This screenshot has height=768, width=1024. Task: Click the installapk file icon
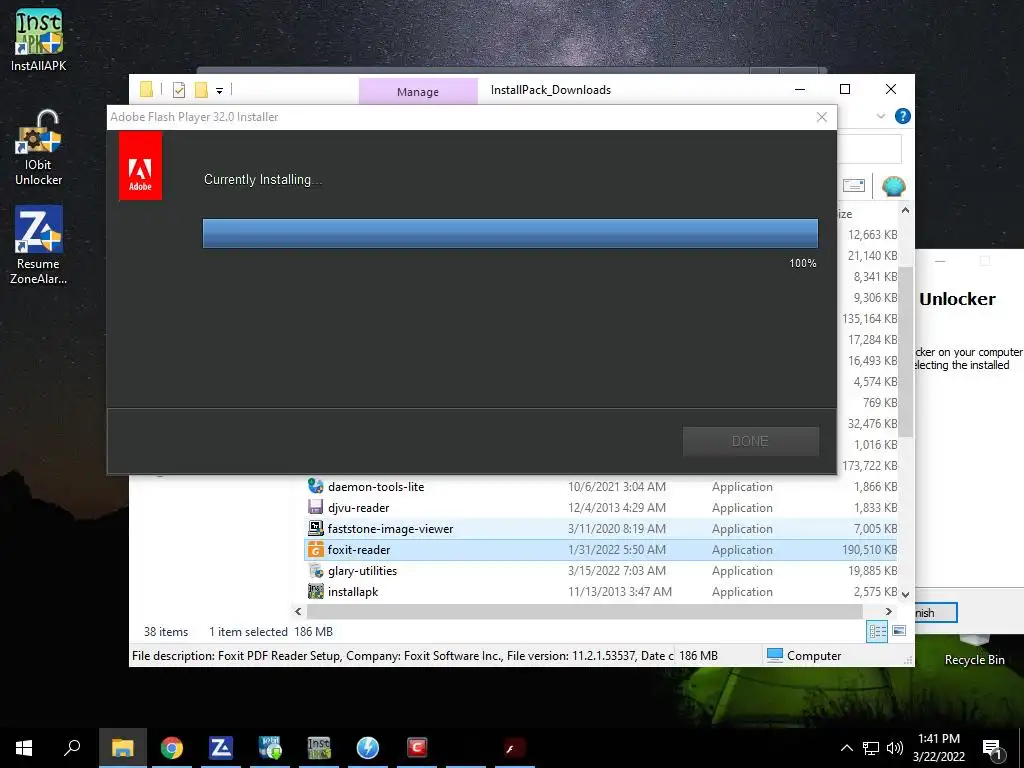pos(315,591)
